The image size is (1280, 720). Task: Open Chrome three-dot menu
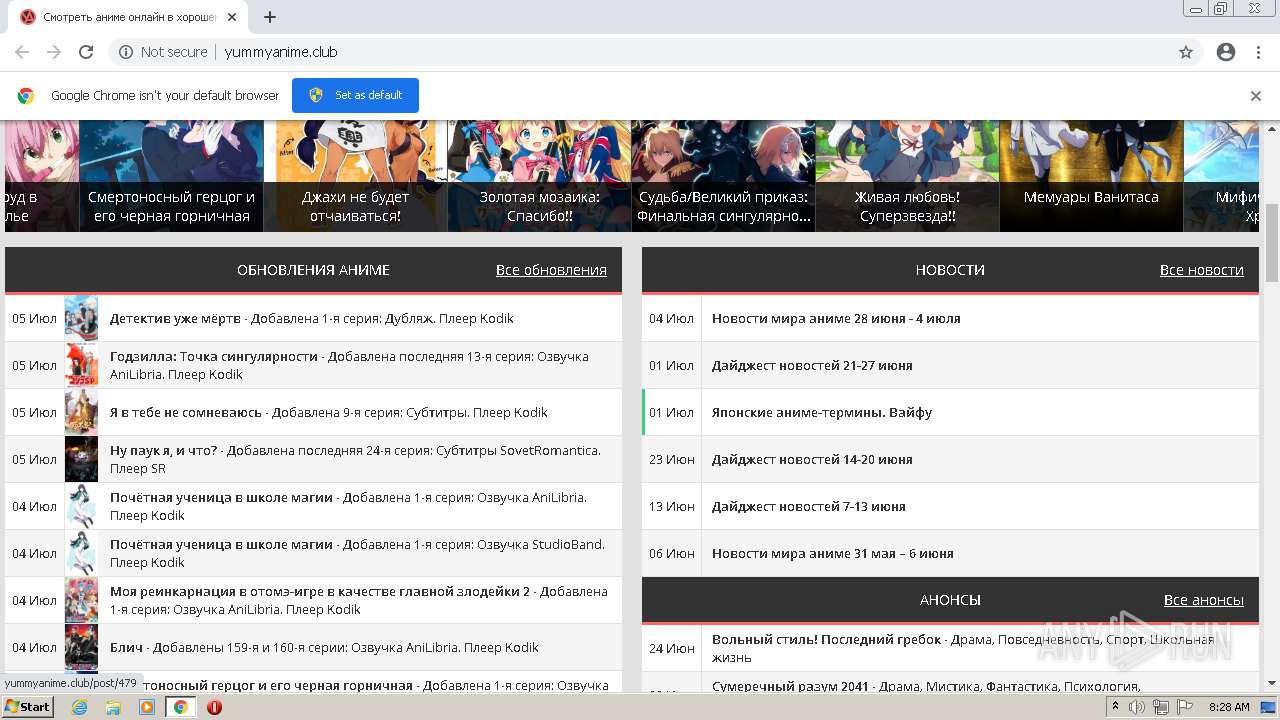click(1258, 52)
